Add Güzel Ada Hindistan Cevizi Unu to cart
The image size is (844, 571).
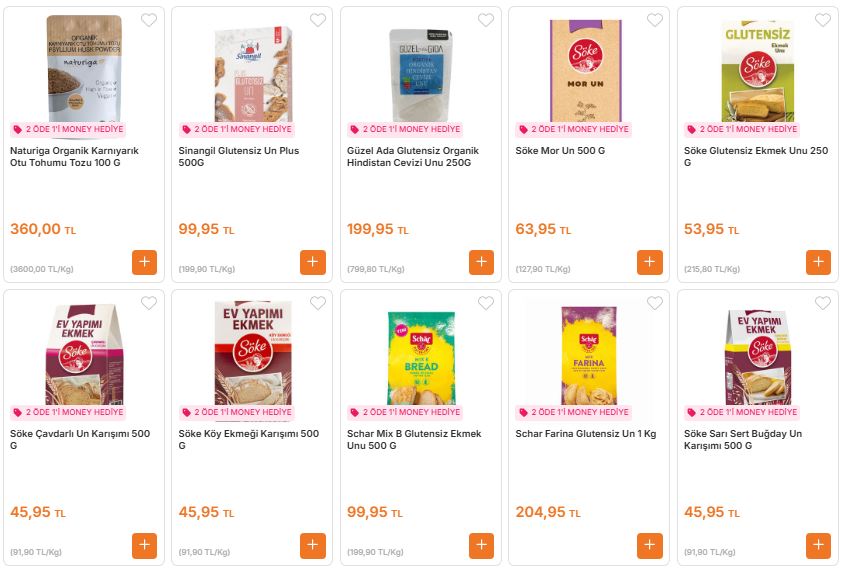(x=481, y=262)
